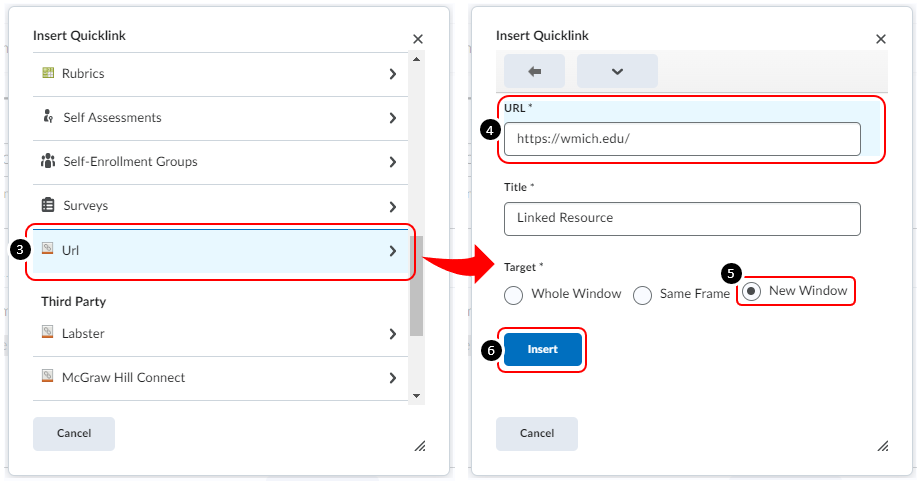The image size is (919, 481).
Task: Click the Rubrics grid icon
Action: click(47, 73)
